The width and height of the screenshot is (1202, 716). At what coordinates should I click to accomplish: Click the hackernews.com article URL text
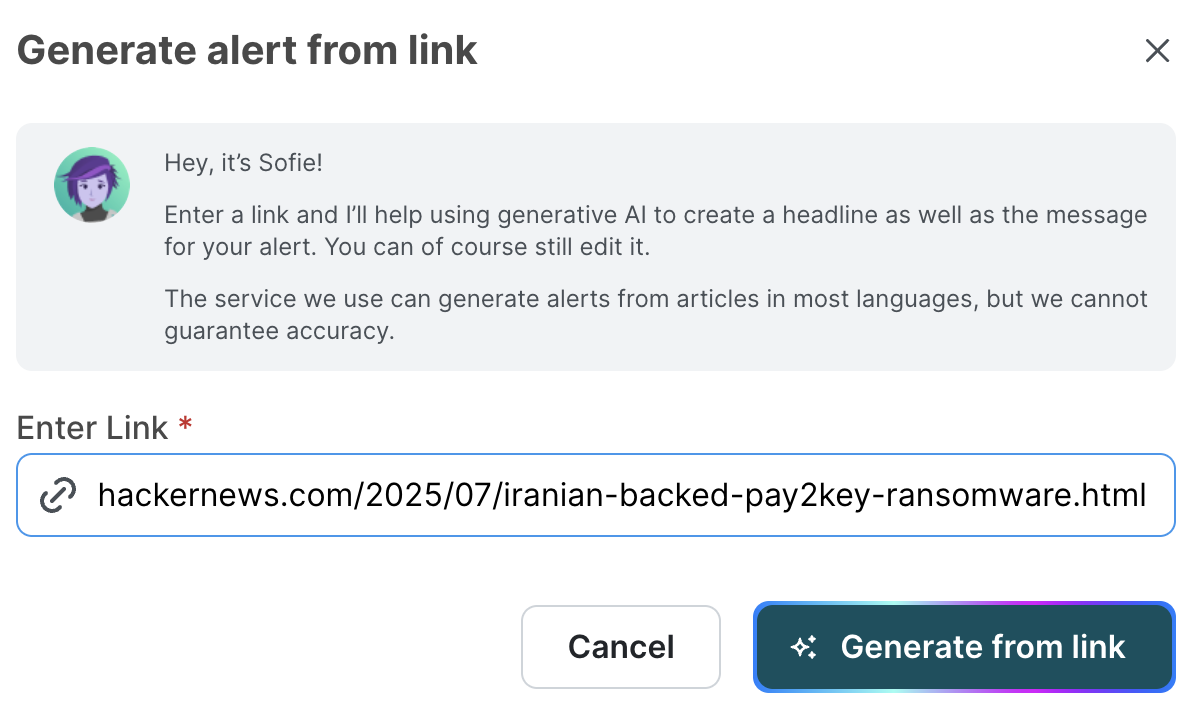click(620, 494)
